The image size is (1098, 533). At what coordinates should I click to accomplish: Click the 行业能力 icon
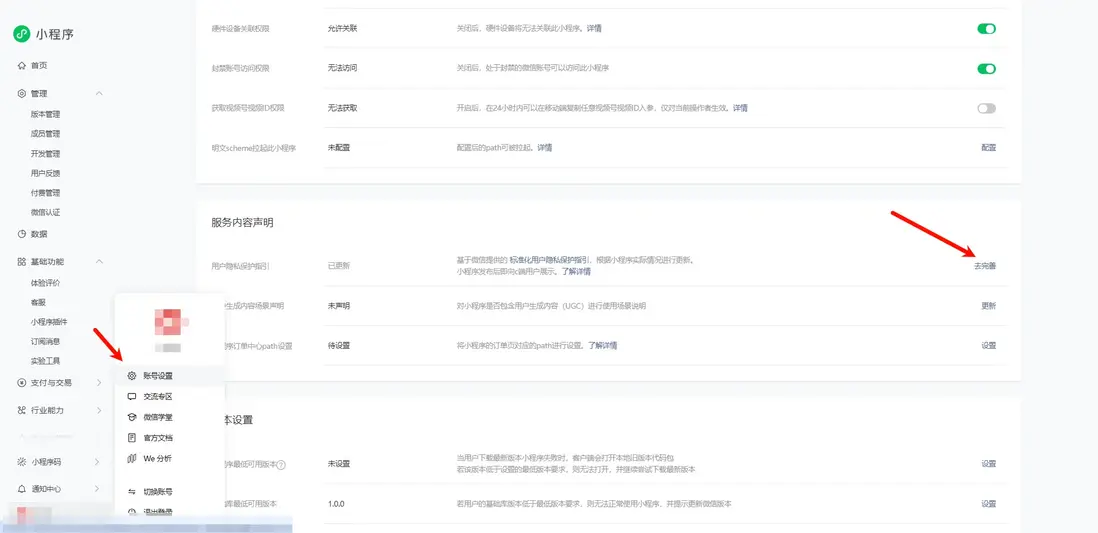click(x=22, y=410)
